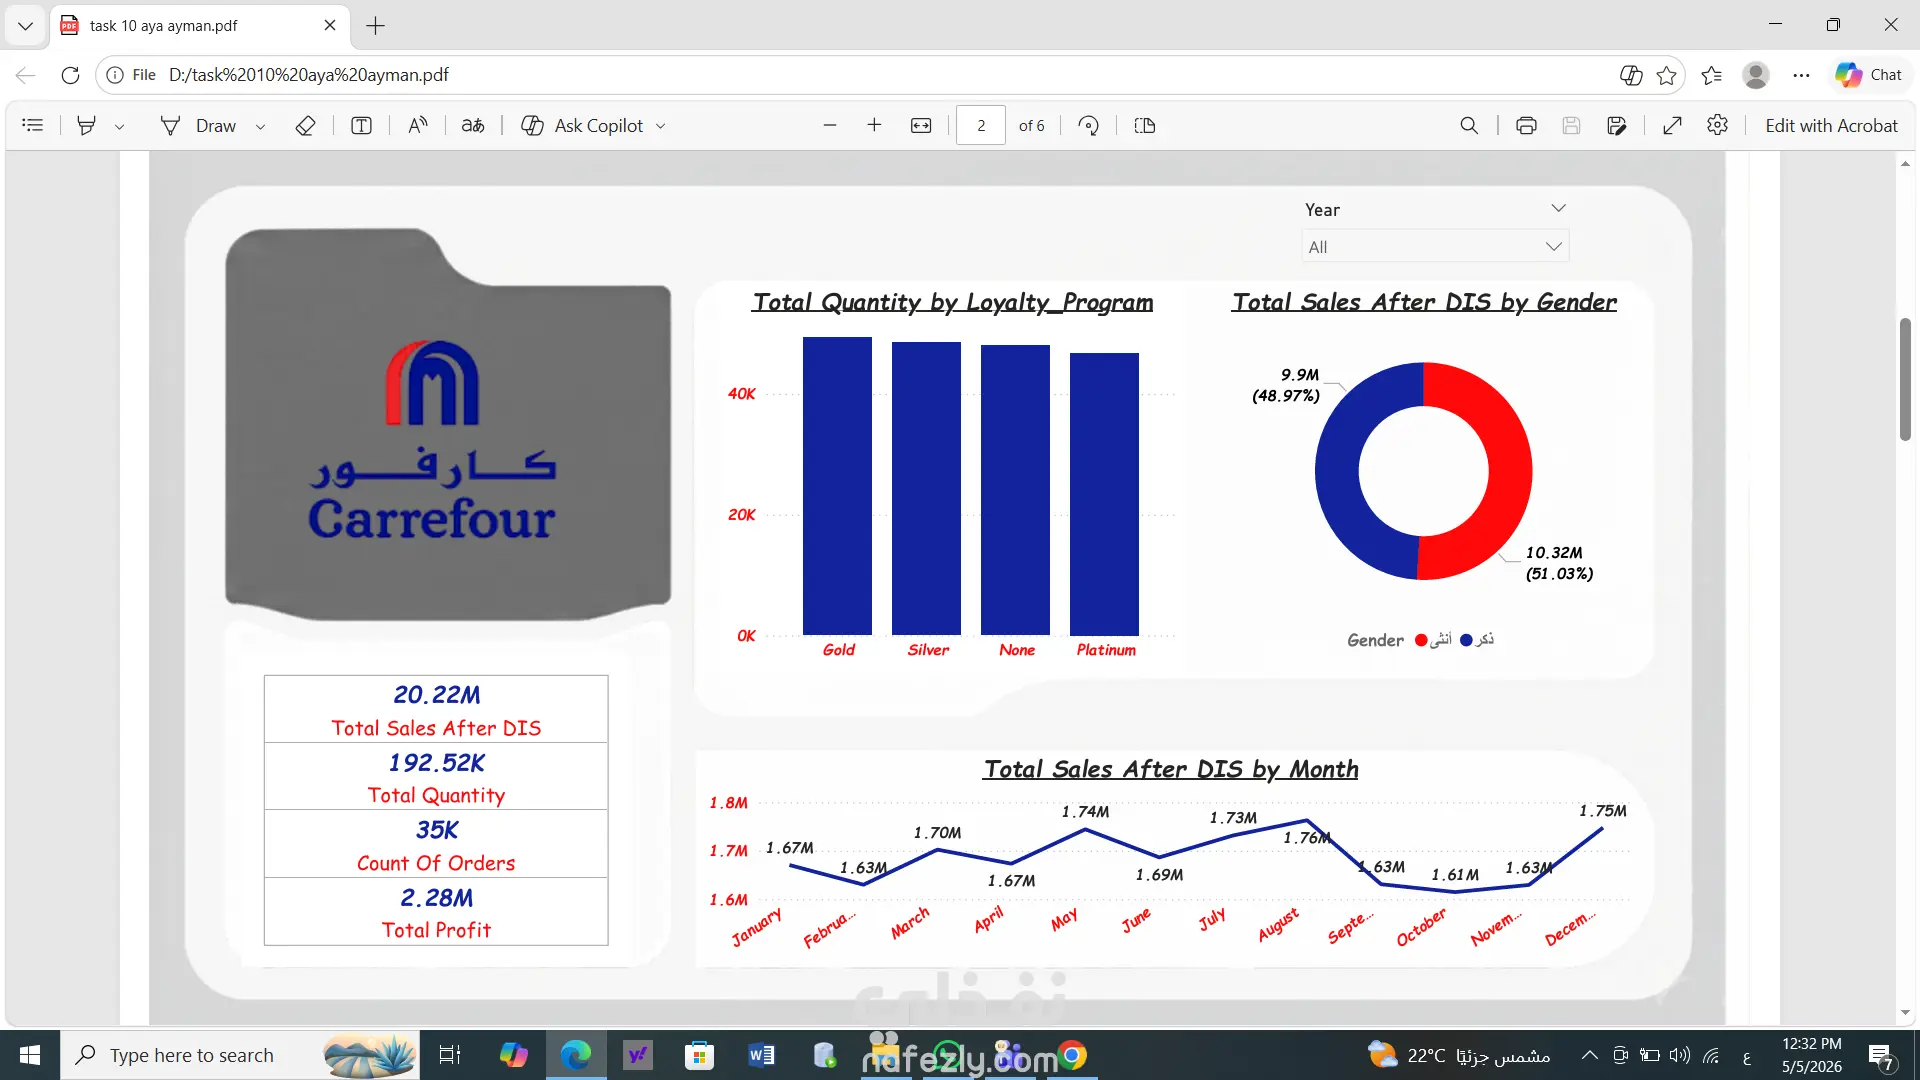Collapse the Year slicer chevron
Screen dimensions: 1920x1080
(x=1558, y=208)
